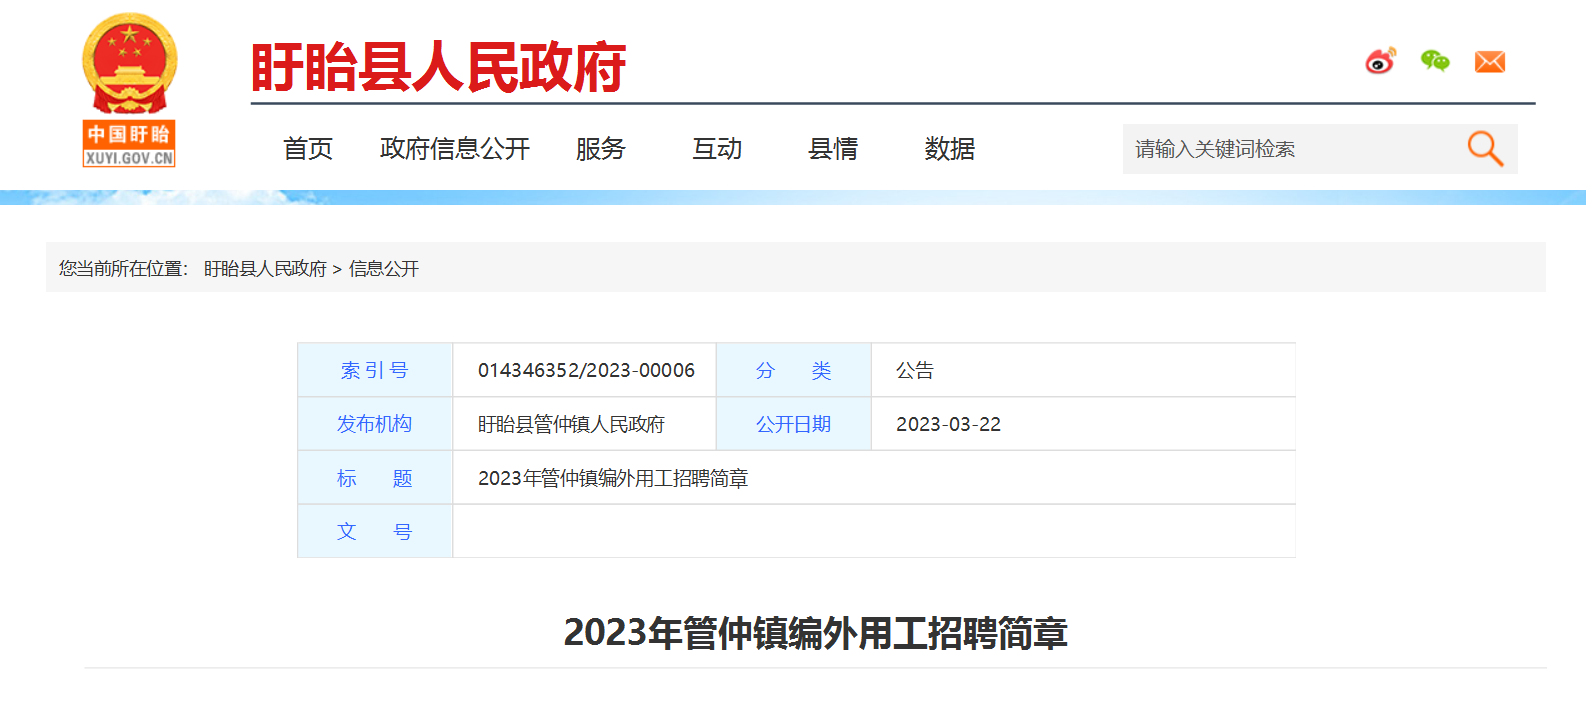Open 政府信息公开 in navigation bar
The width and height of the screenshot is (1586, 706).
[455, 149]
